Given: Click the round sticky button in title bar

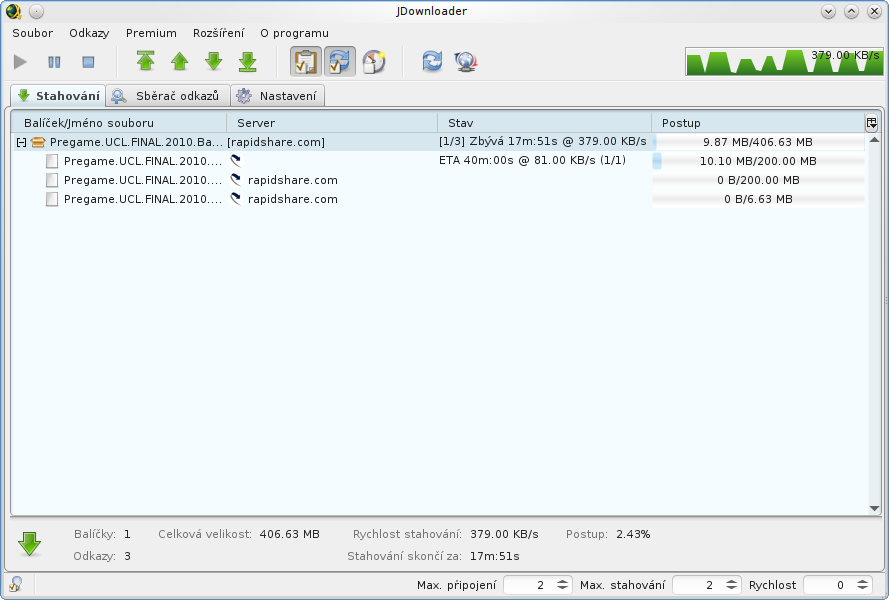Looking at the screenshot, I should point(36,11).
